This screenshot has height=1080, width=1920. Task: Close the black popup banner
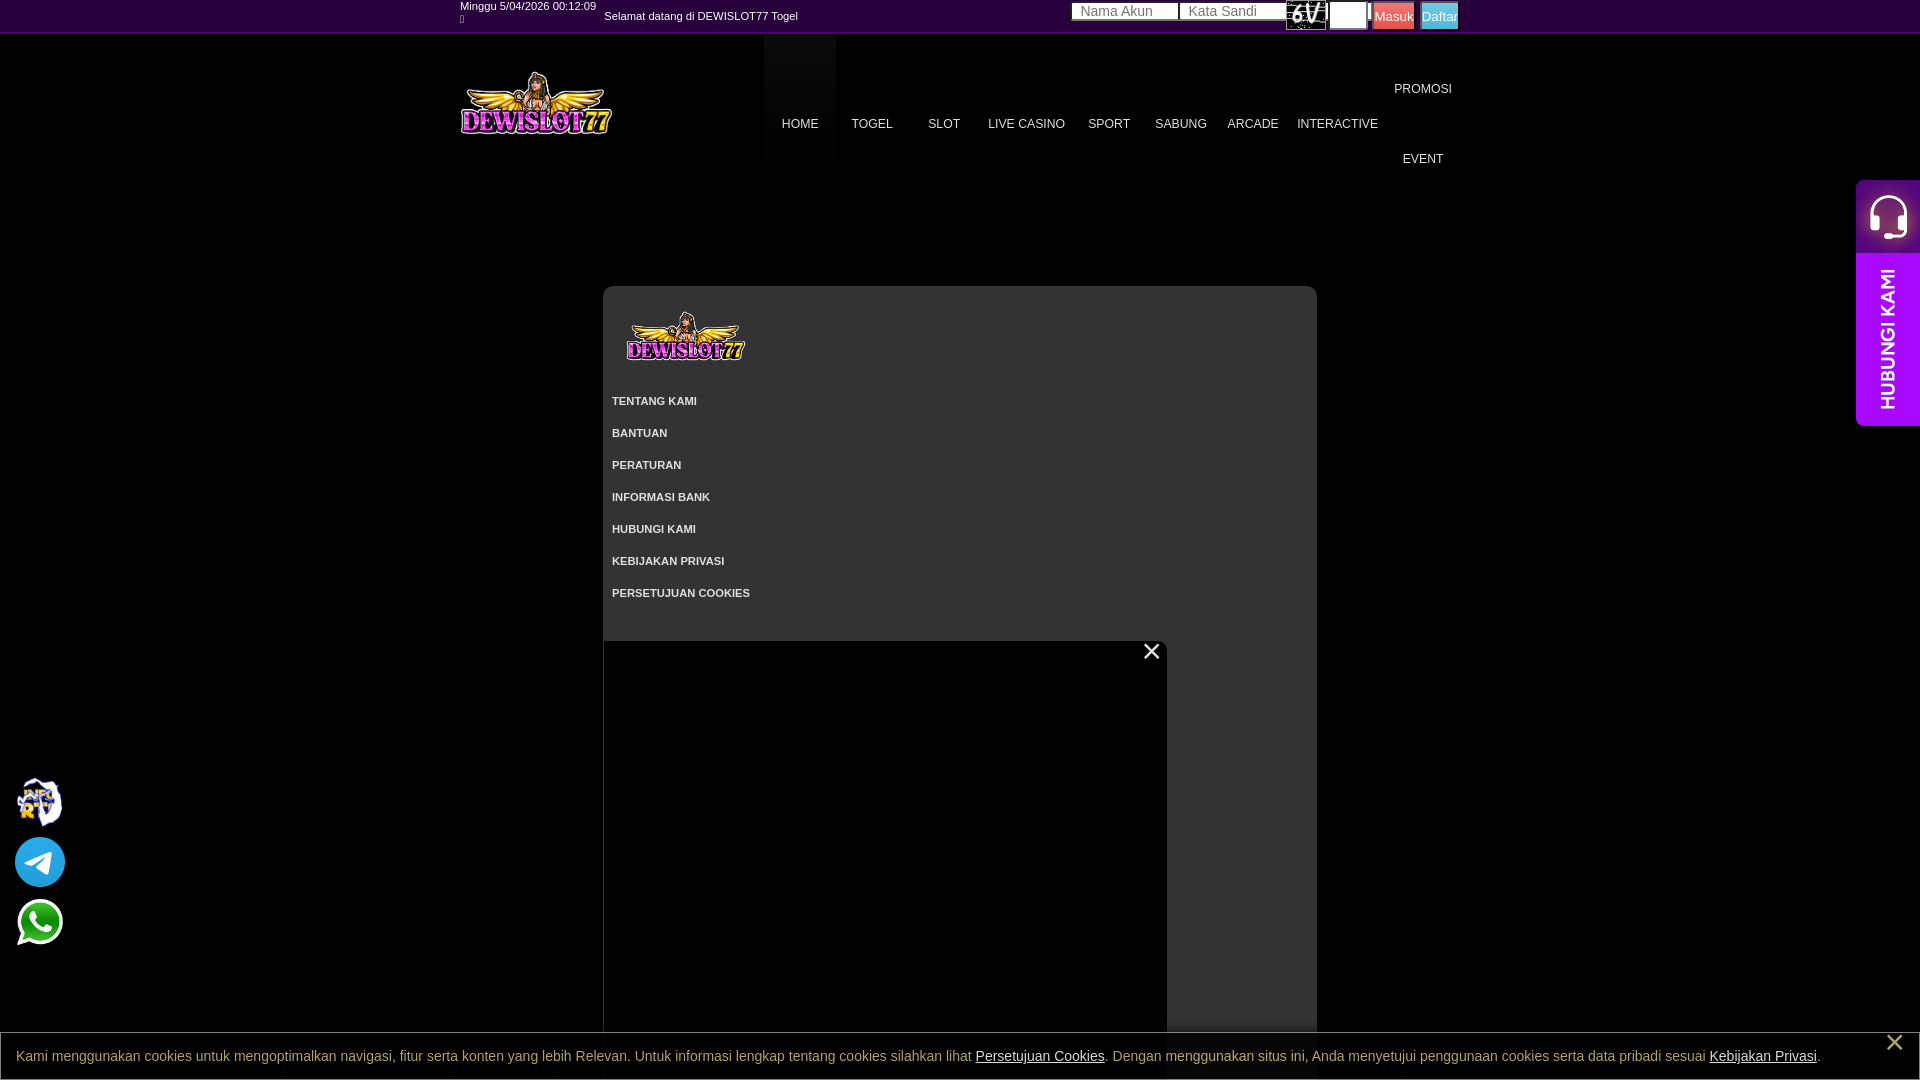1151,652
